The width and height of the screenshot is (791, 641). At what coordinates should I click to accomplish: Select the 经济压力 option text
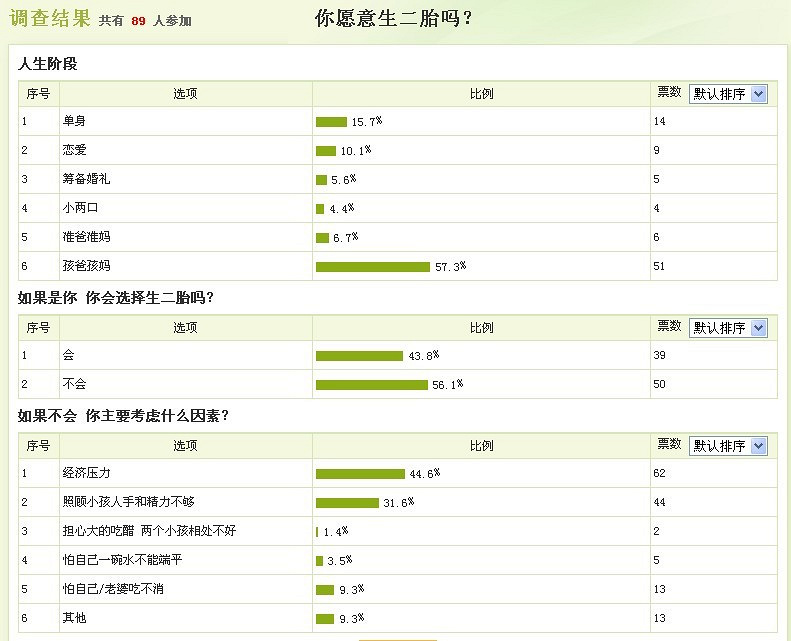(x=86, y=473)
